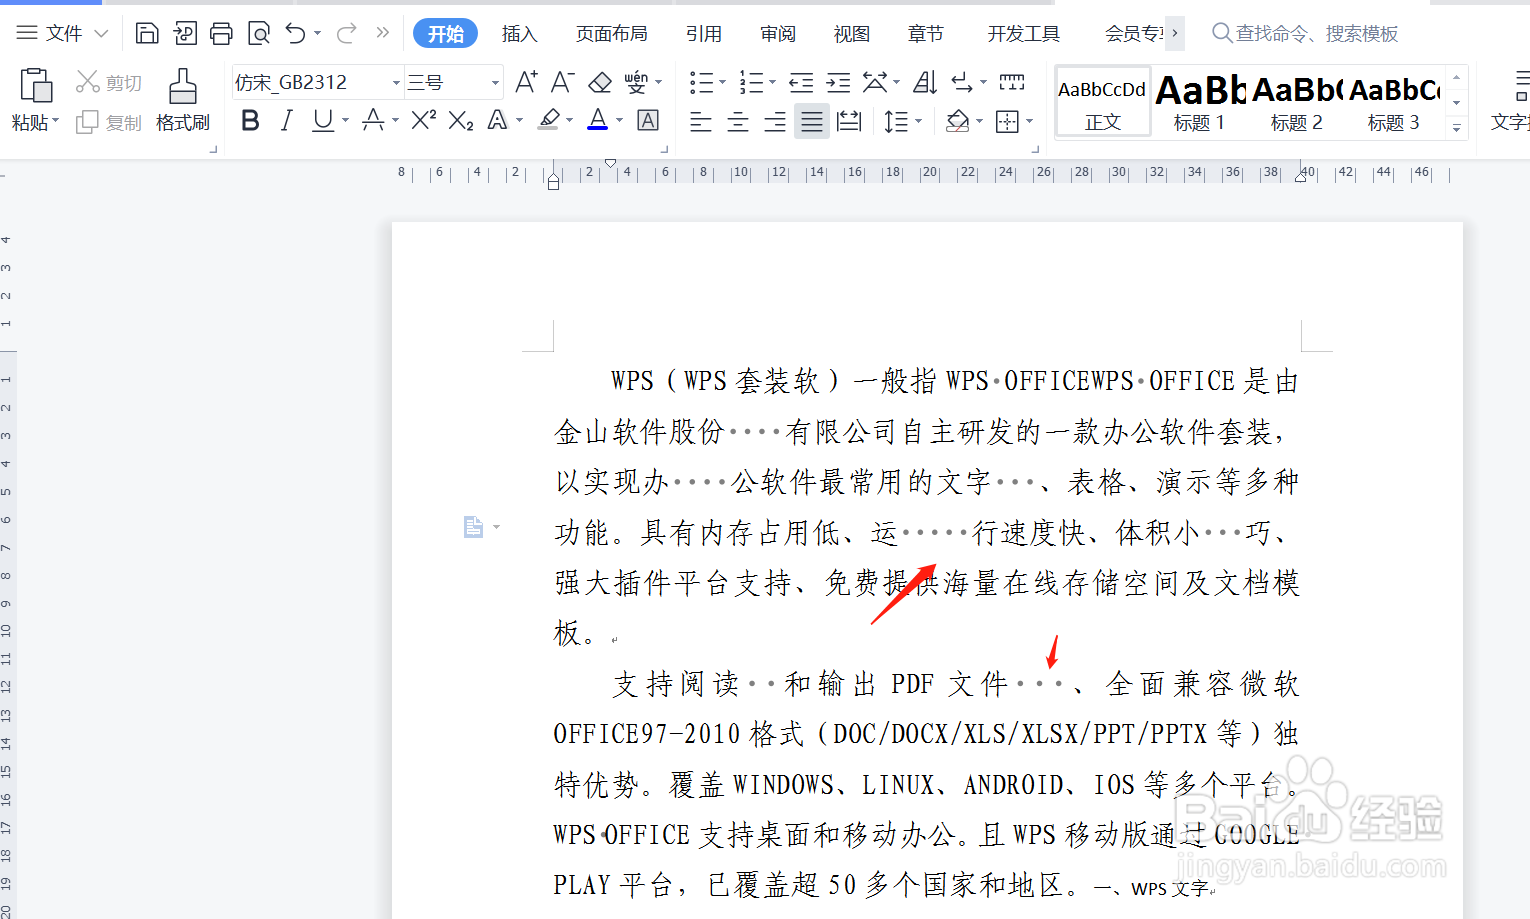Apply subscript X₂ formatting

[461, 121]
